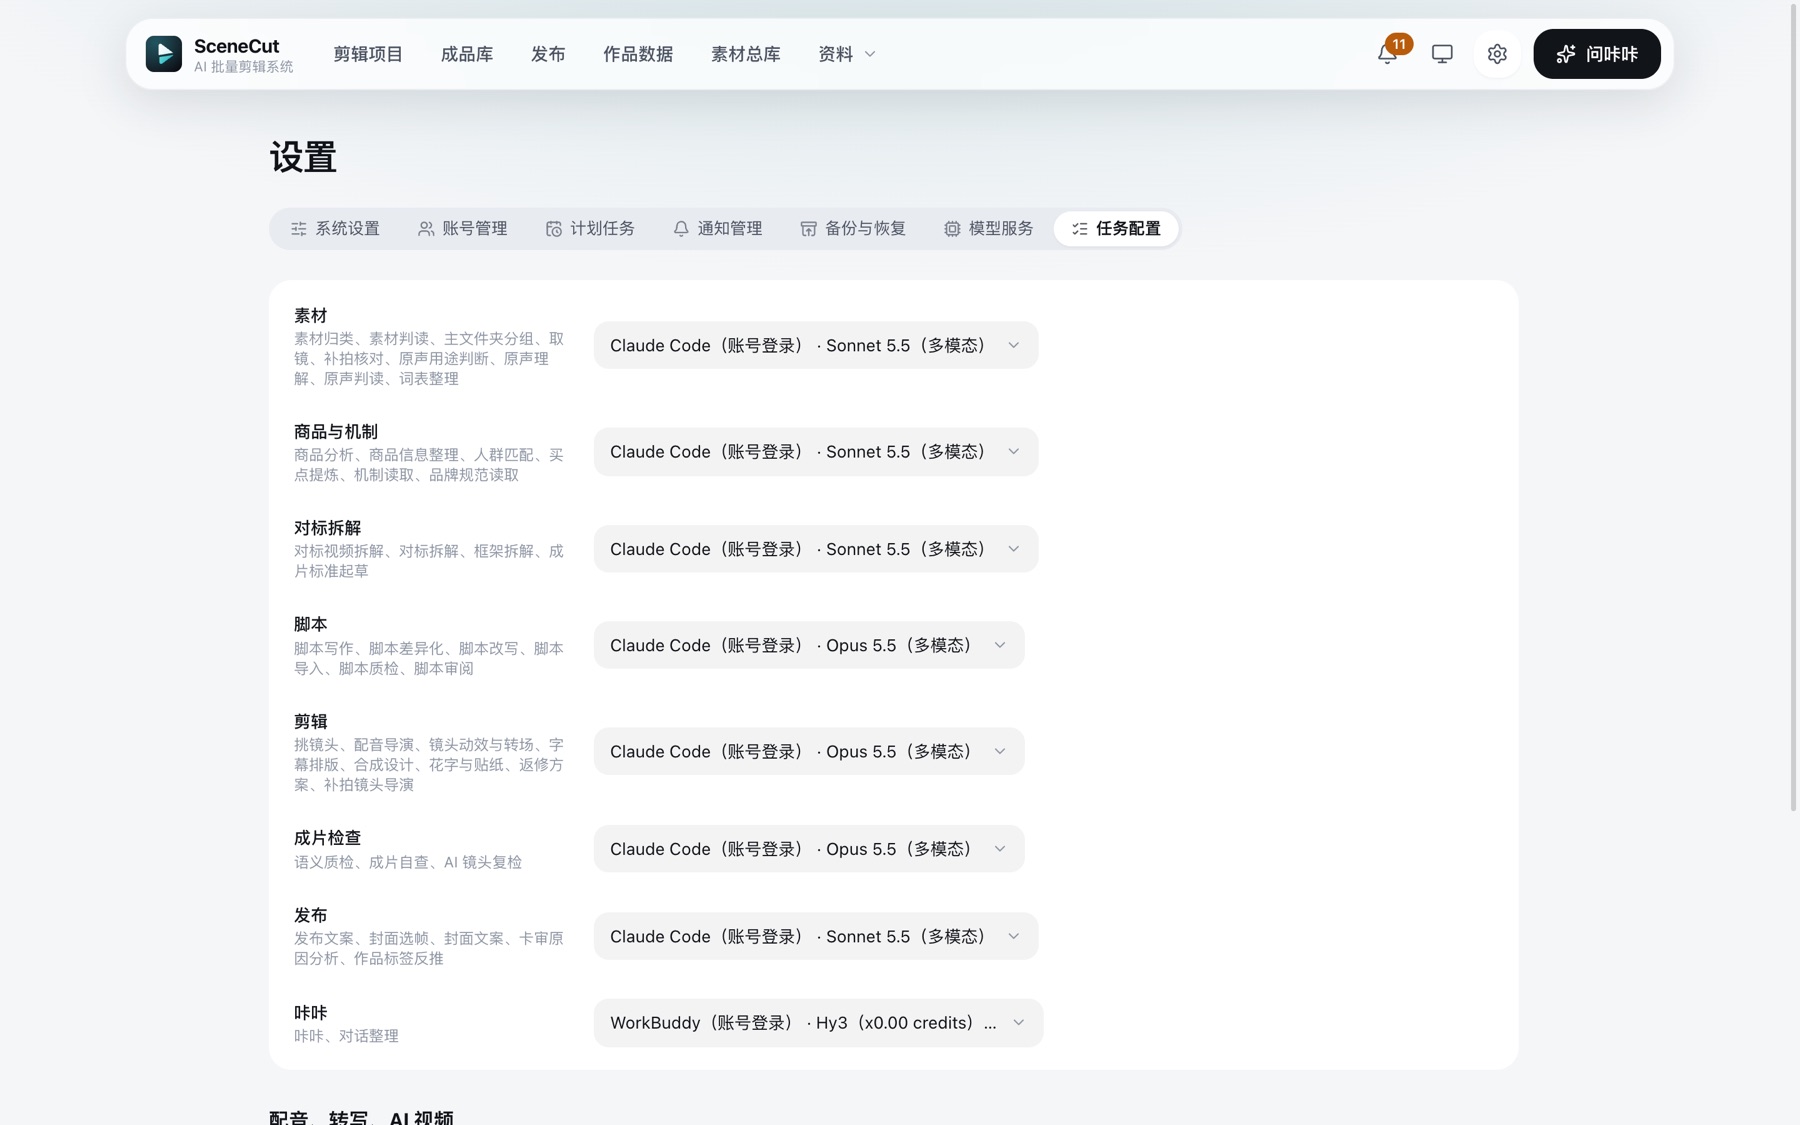Click 语义质检、成片自查、AI 镜头复检 description
Screen dimensions: 1800x1125
point(408,862)
